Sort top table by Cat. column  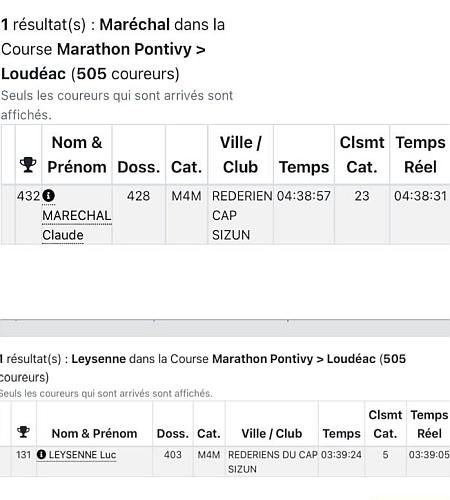click(186, 167)
